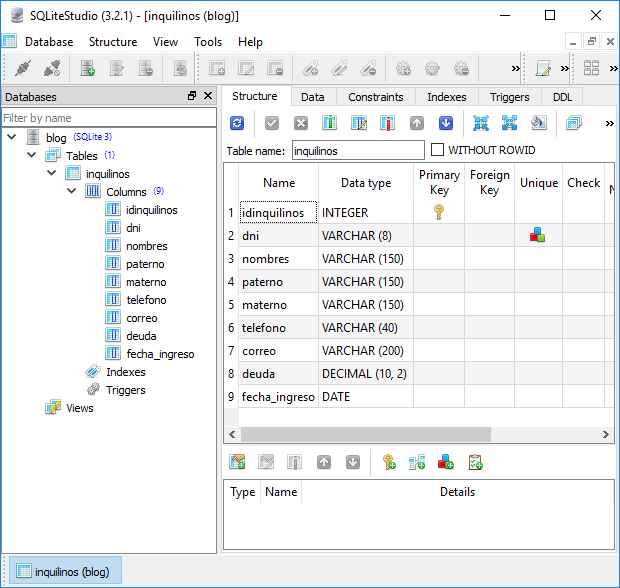Click Add table primary key icon
The image size is (620, 588).
(x=389, y=462)
